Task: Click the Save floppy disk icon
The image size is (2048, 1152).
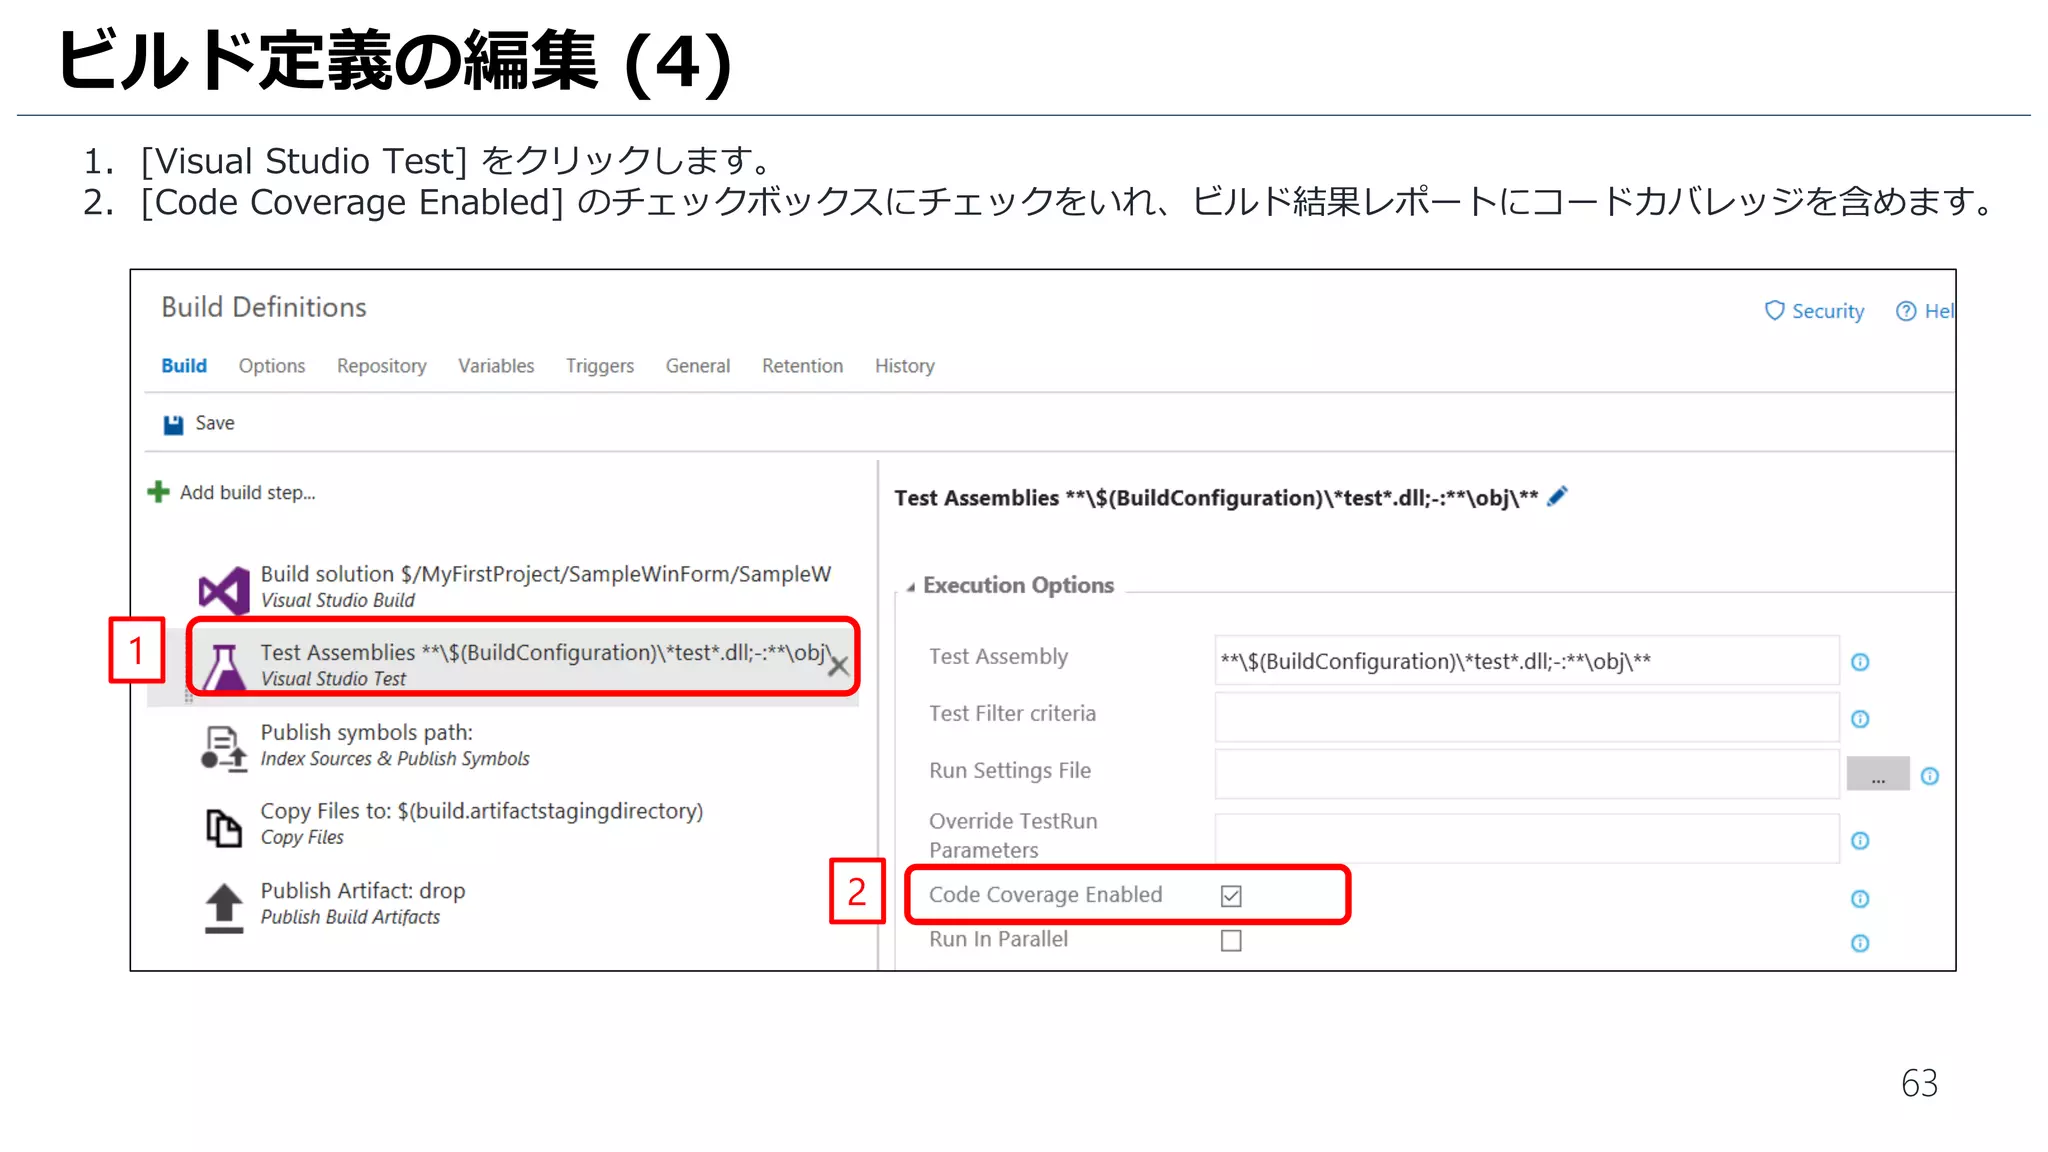Action: point(173,424)
